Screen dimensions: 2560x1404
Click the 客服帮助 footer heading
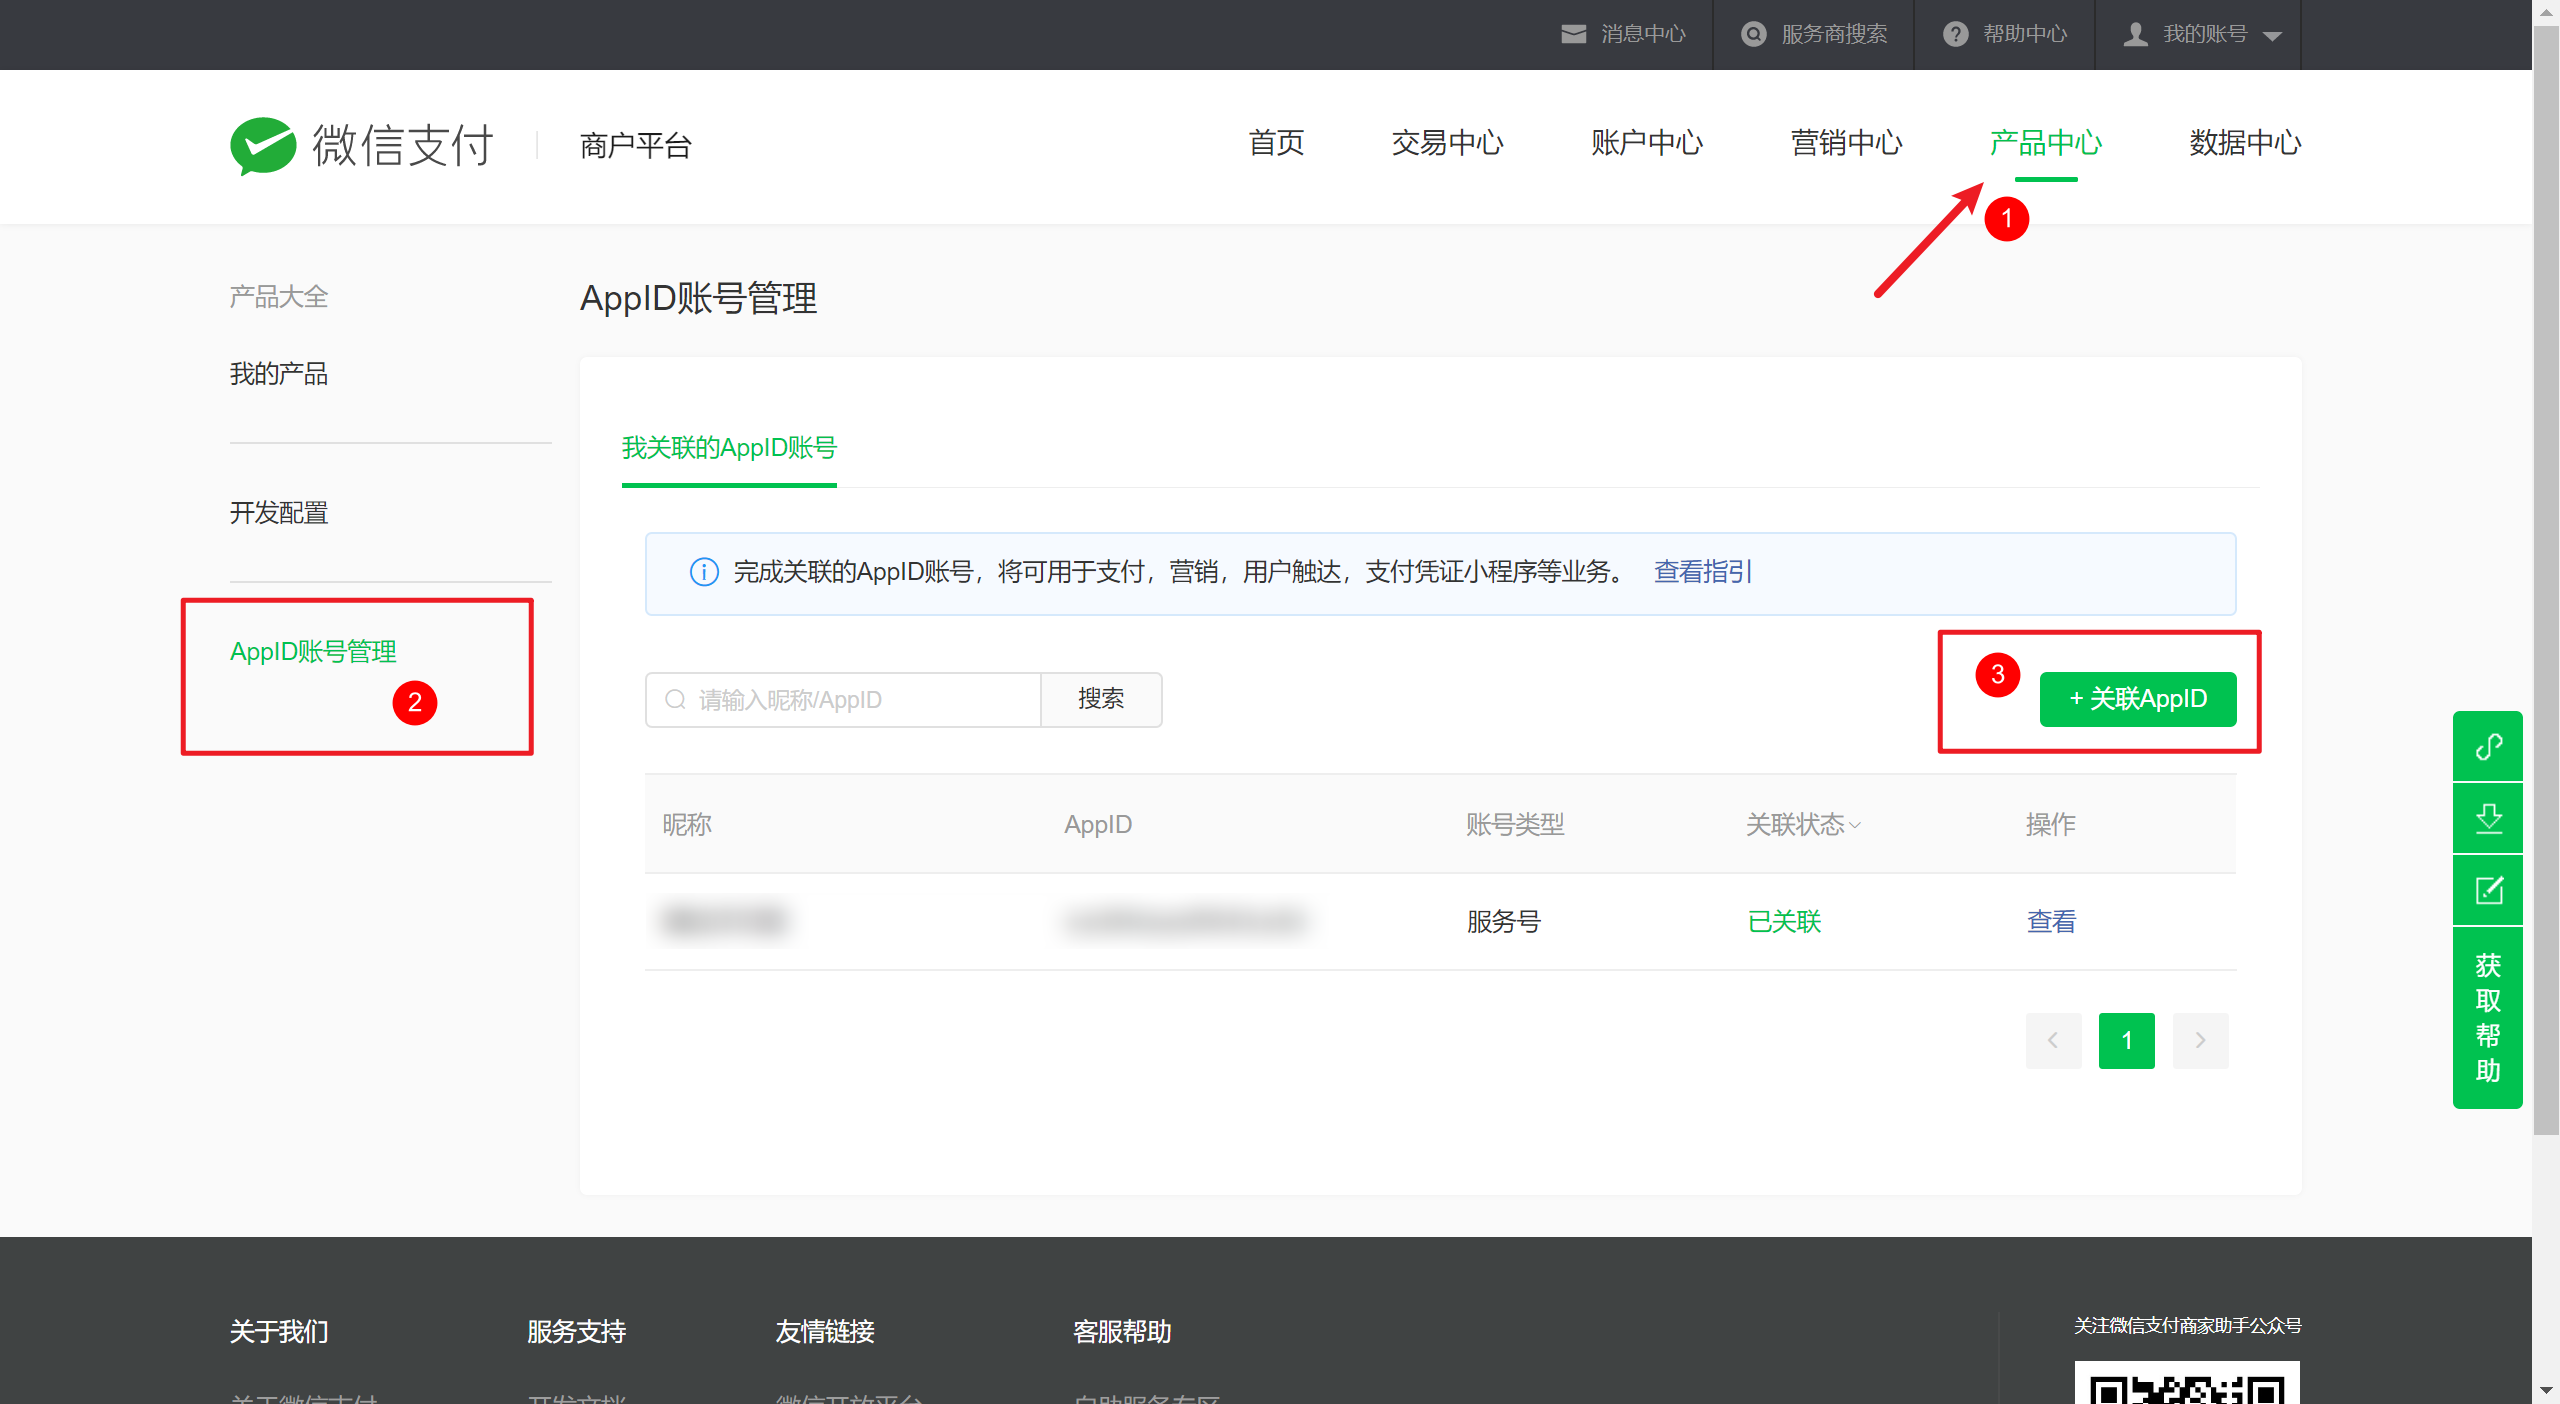pos(1122,1332)
